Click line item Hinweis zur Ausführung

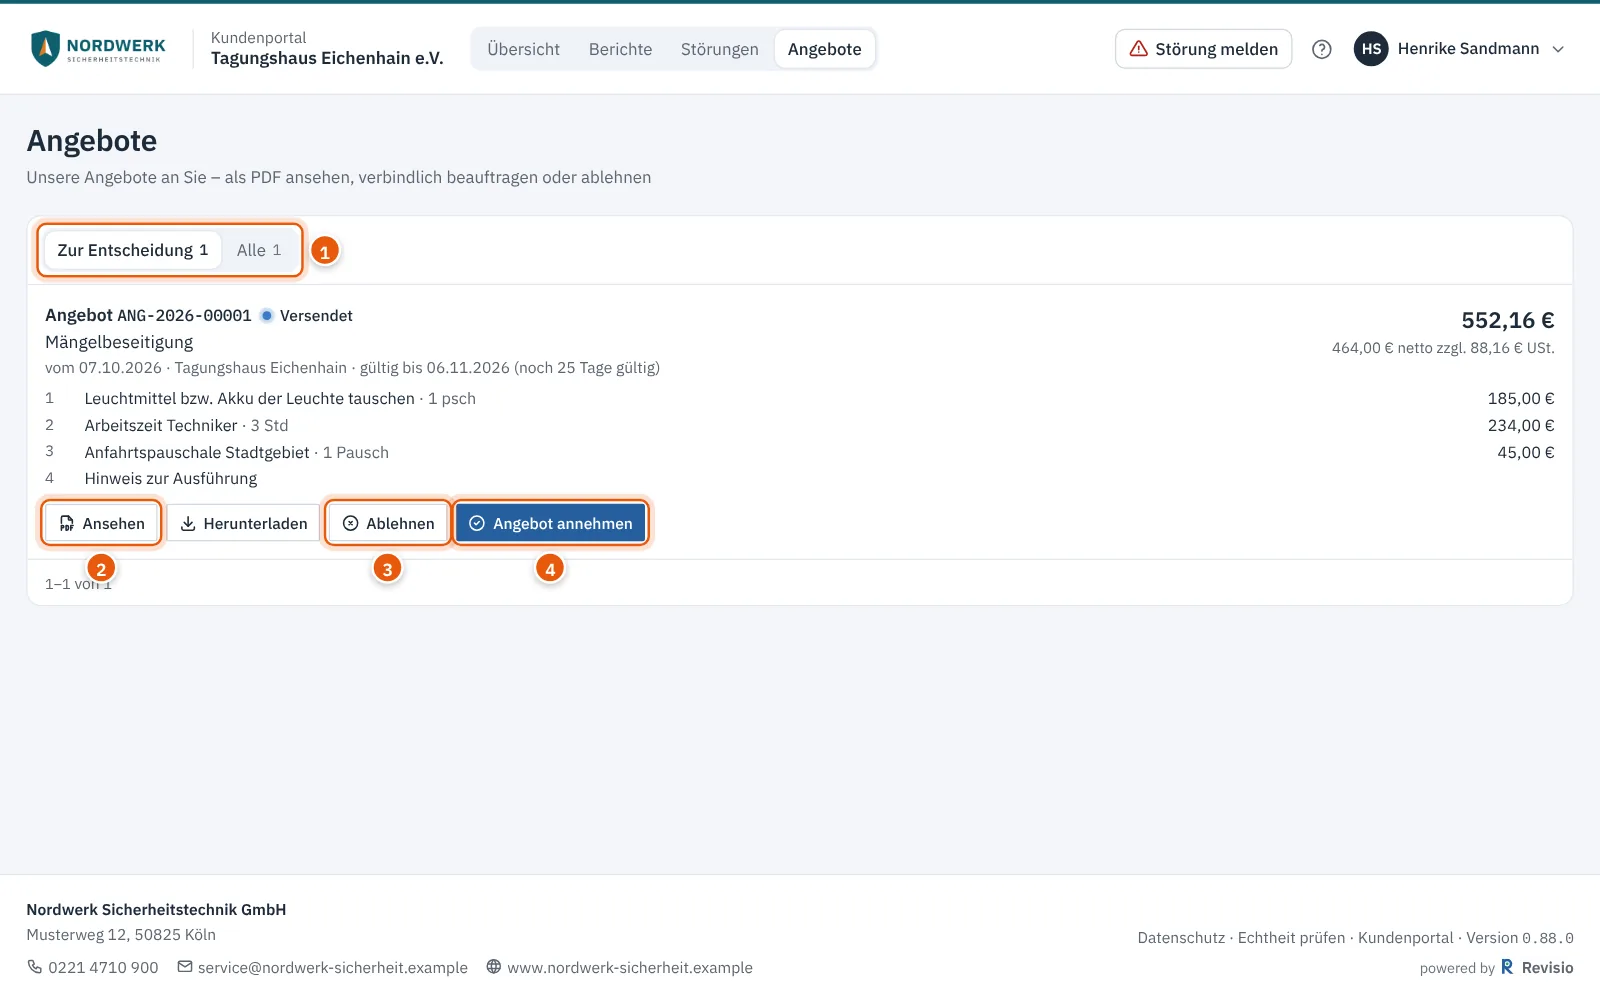171,478
